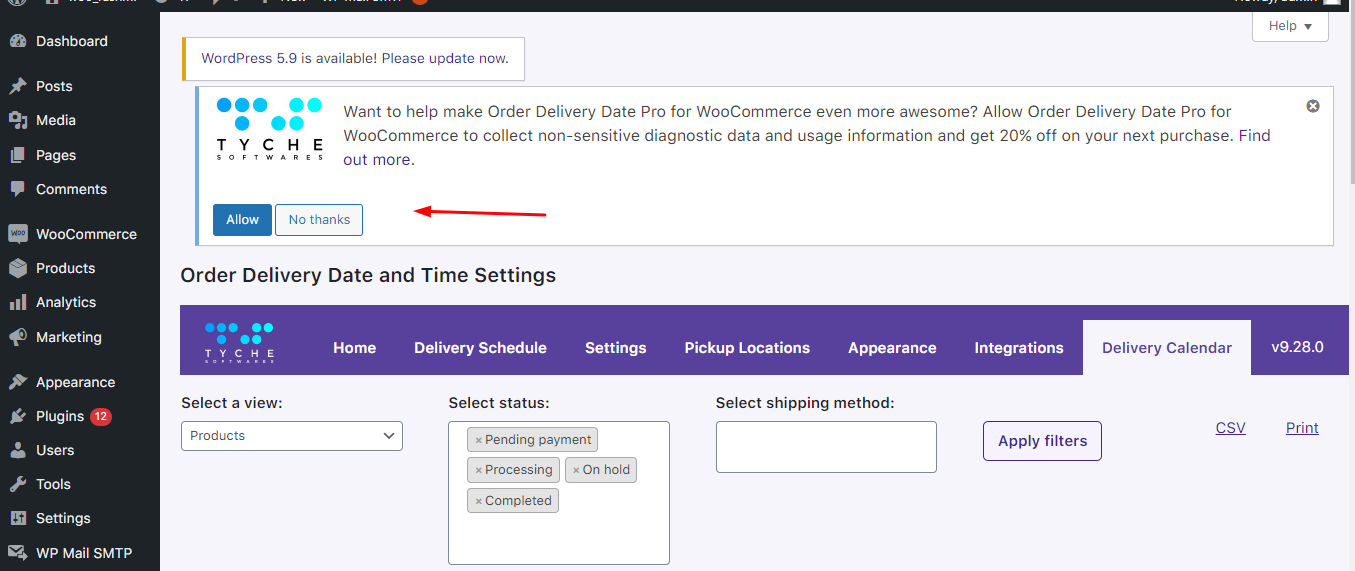Click the Plugins plug icon
1355x571 pixels.
[18, 416]
